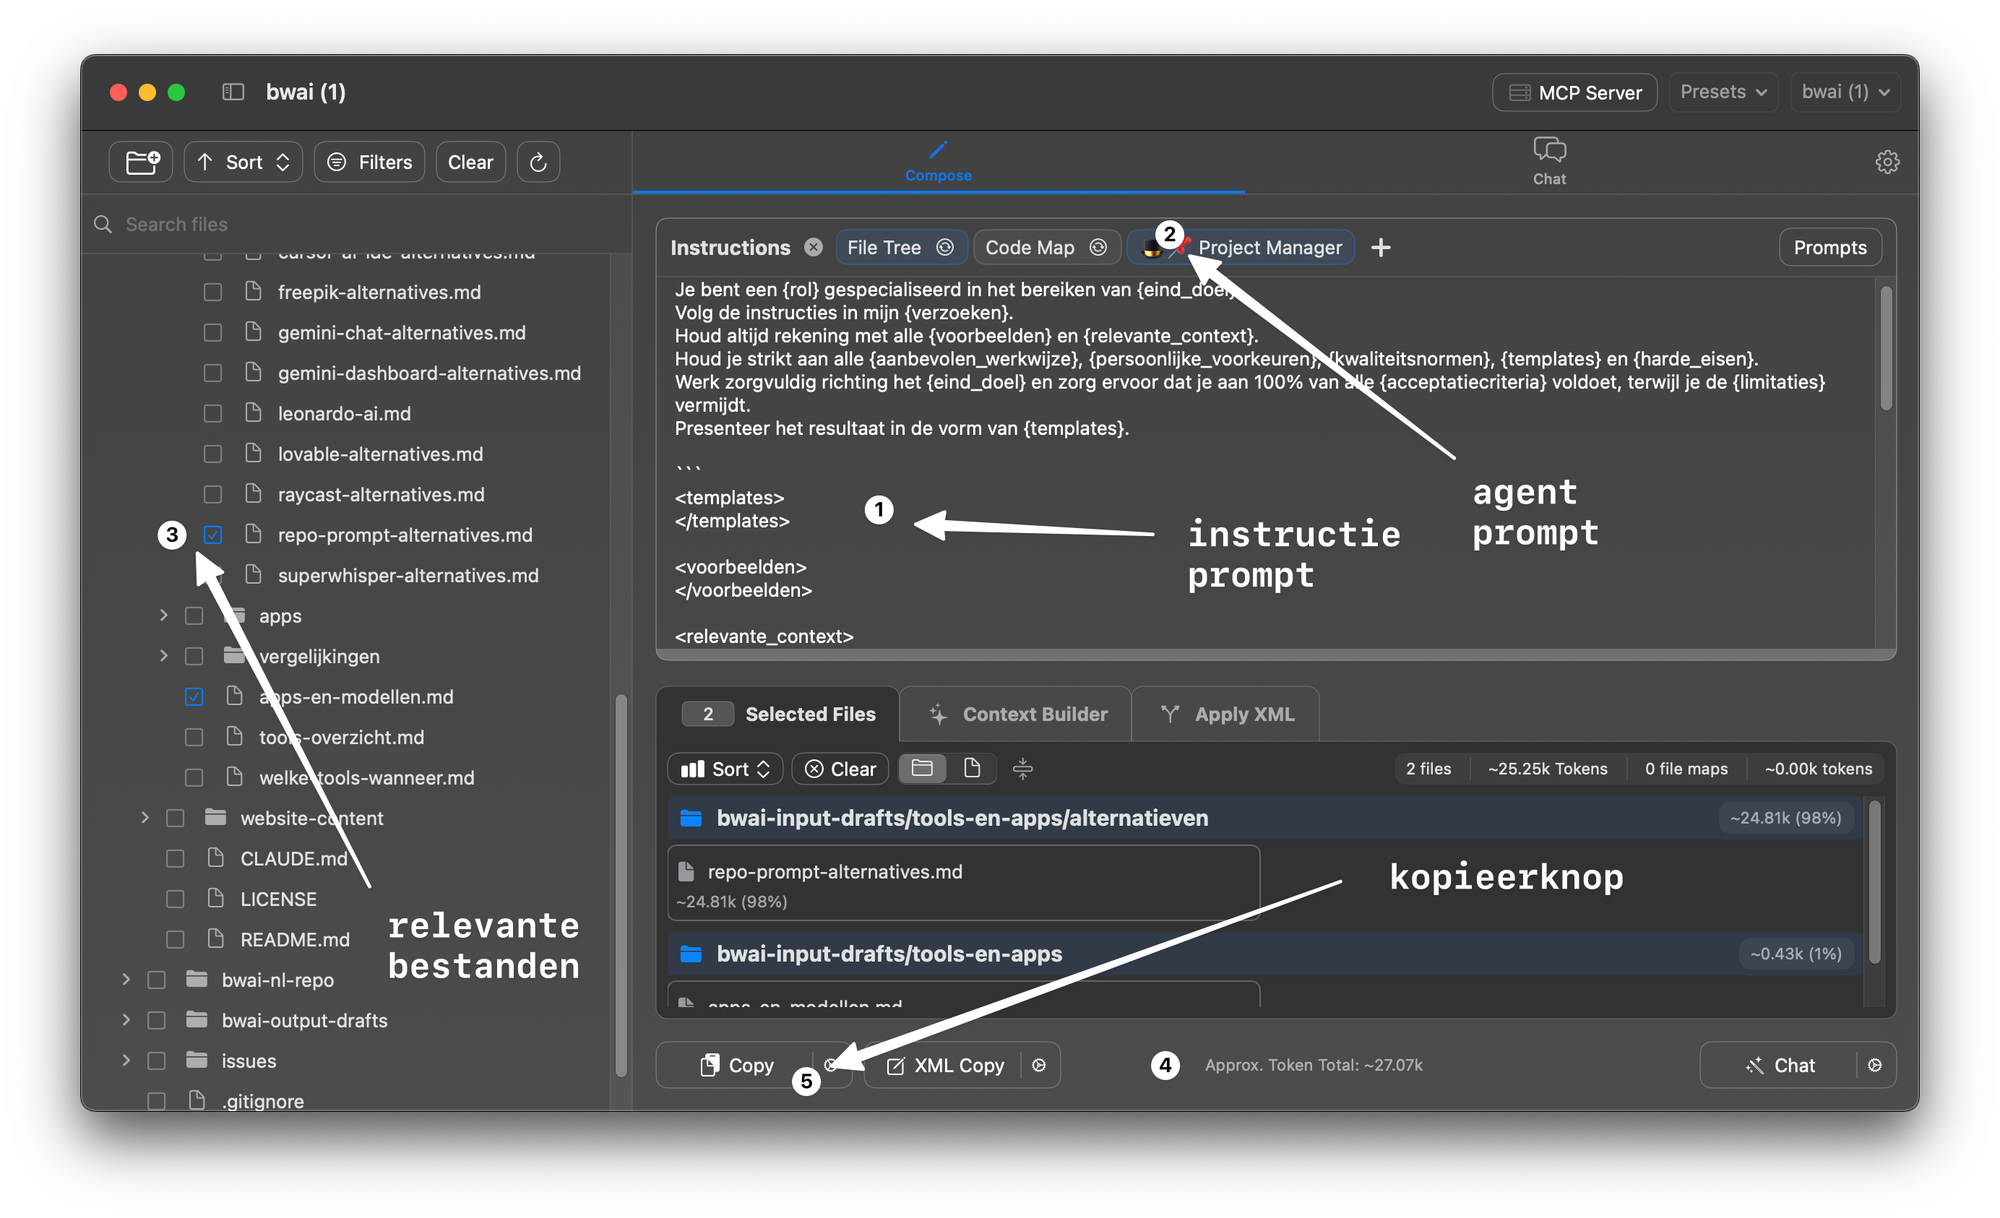This screenshot has height=1218, width=2000.
Task: Click folder icon of bwai-output-drafts
Action: tap(197, 1019)
